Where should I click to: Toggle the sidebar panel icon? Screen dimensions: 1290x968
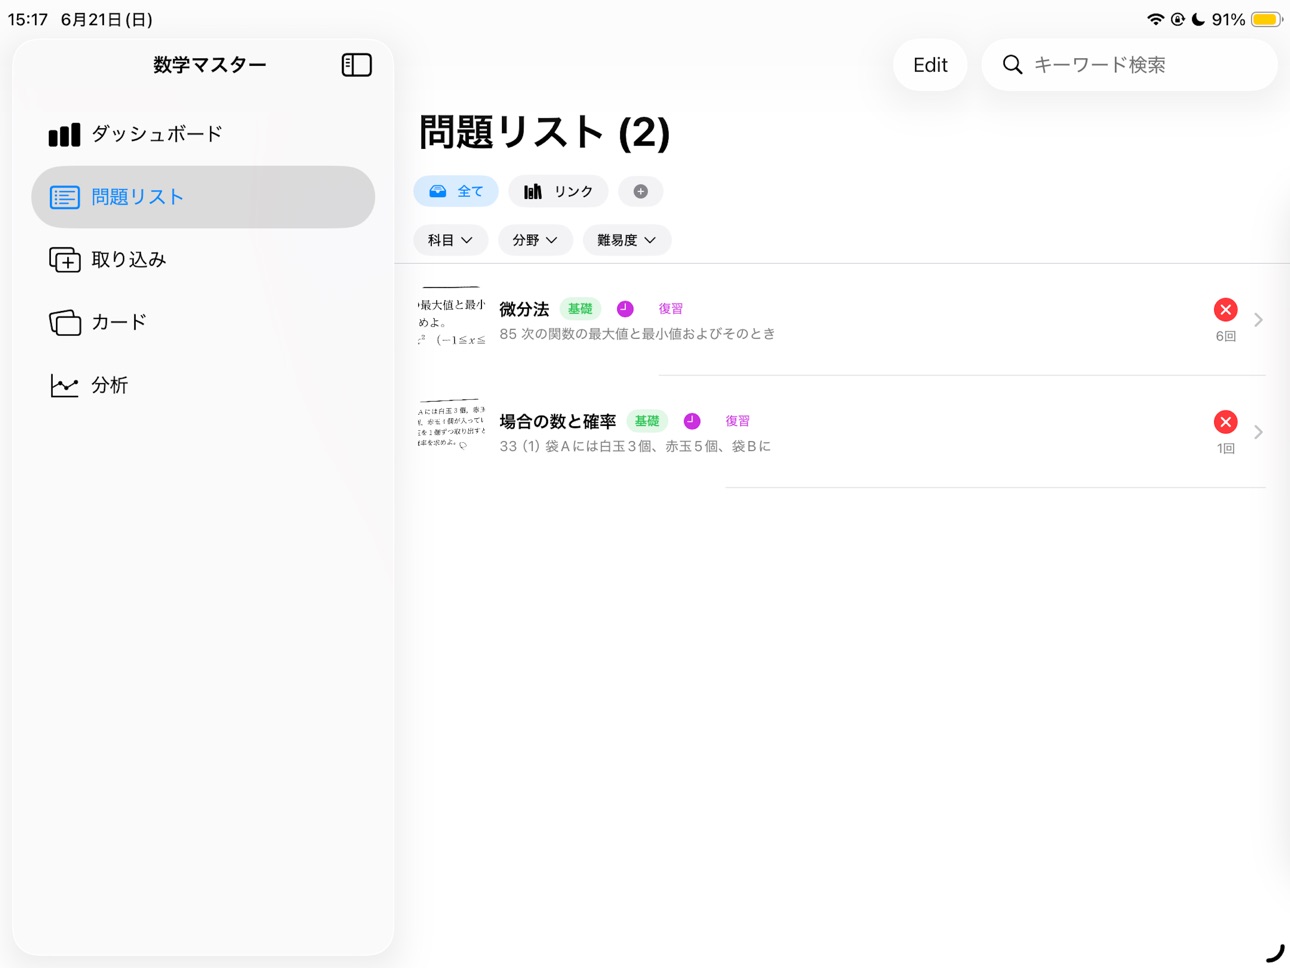(356, 65)
